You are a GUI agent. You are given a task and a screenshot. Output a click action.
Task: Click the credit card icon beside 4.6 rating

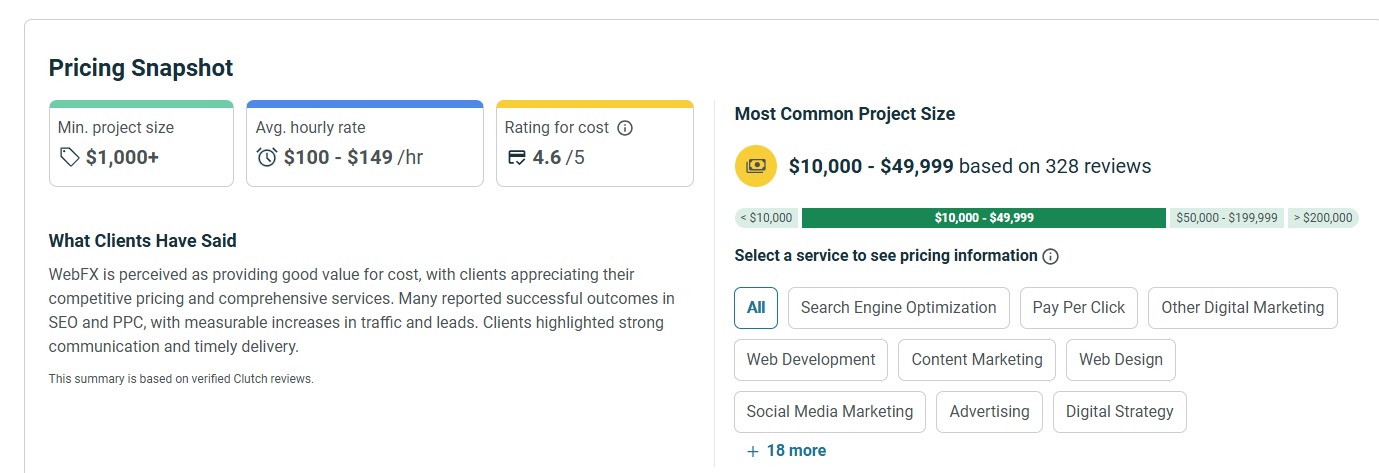click(517, 157)
